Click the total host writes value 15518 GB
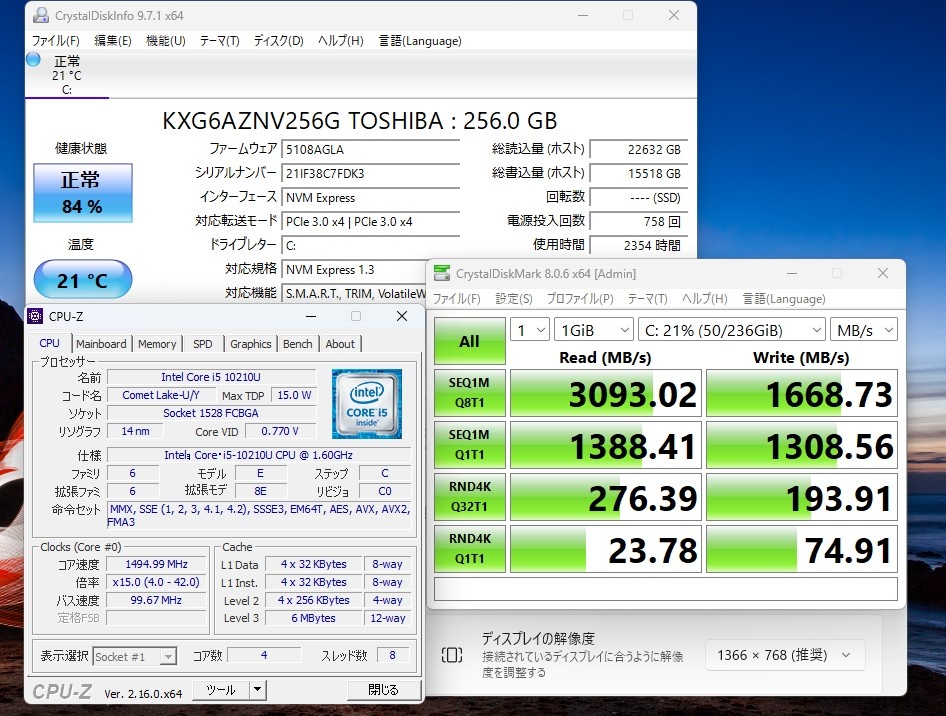 coord(638,174)
